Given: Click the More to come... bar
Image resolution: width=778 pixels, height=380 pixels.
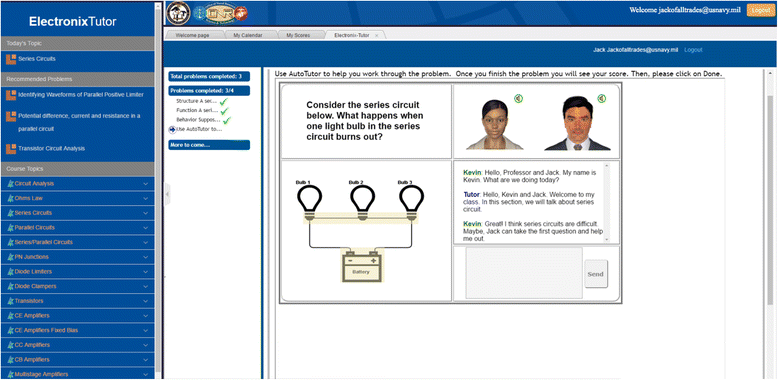Looking at the screenshot, I should 209,145.
